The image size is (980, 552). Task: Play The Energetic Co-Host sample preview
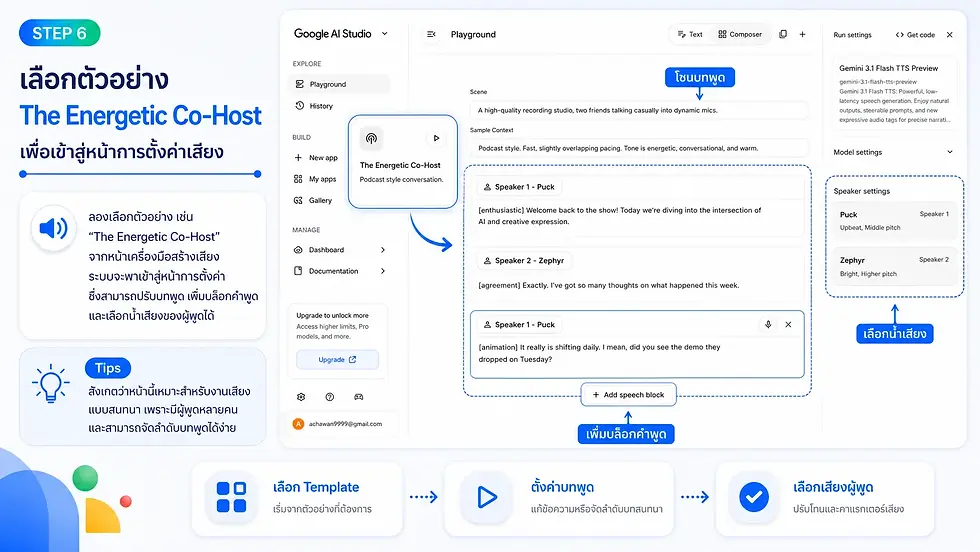(x=436, y=138)
